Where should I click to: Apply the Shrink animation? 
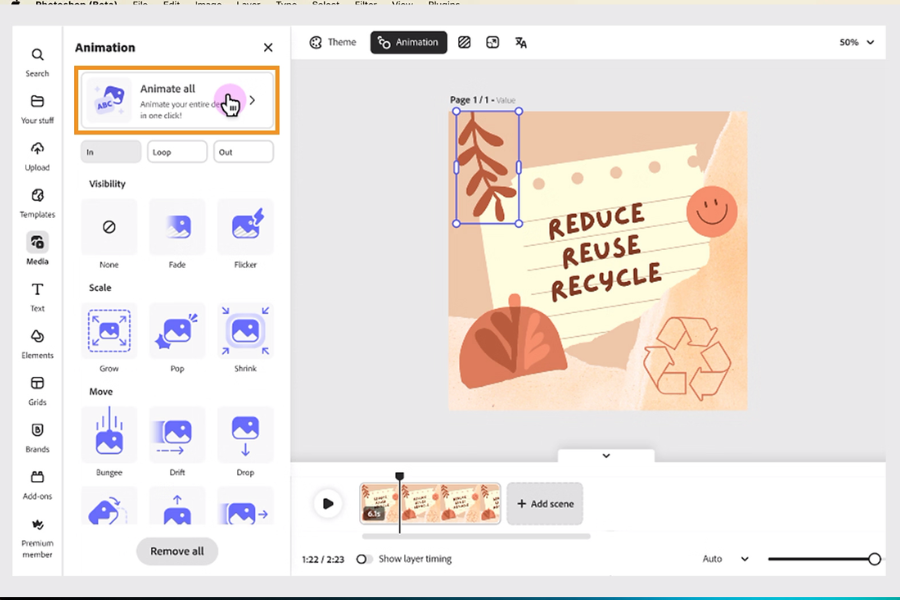pos(245,331)
